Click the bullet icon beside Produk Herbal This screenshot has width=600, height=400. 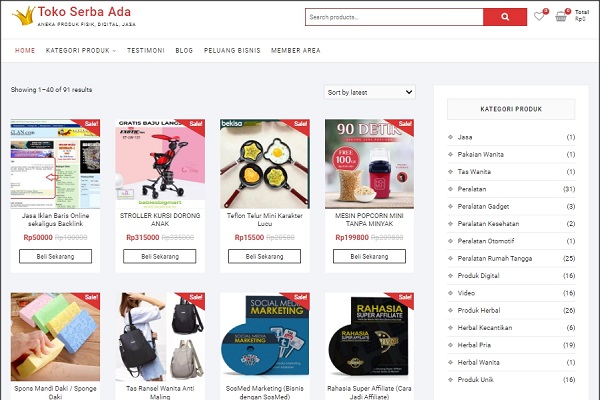click(x=450, y=310)
